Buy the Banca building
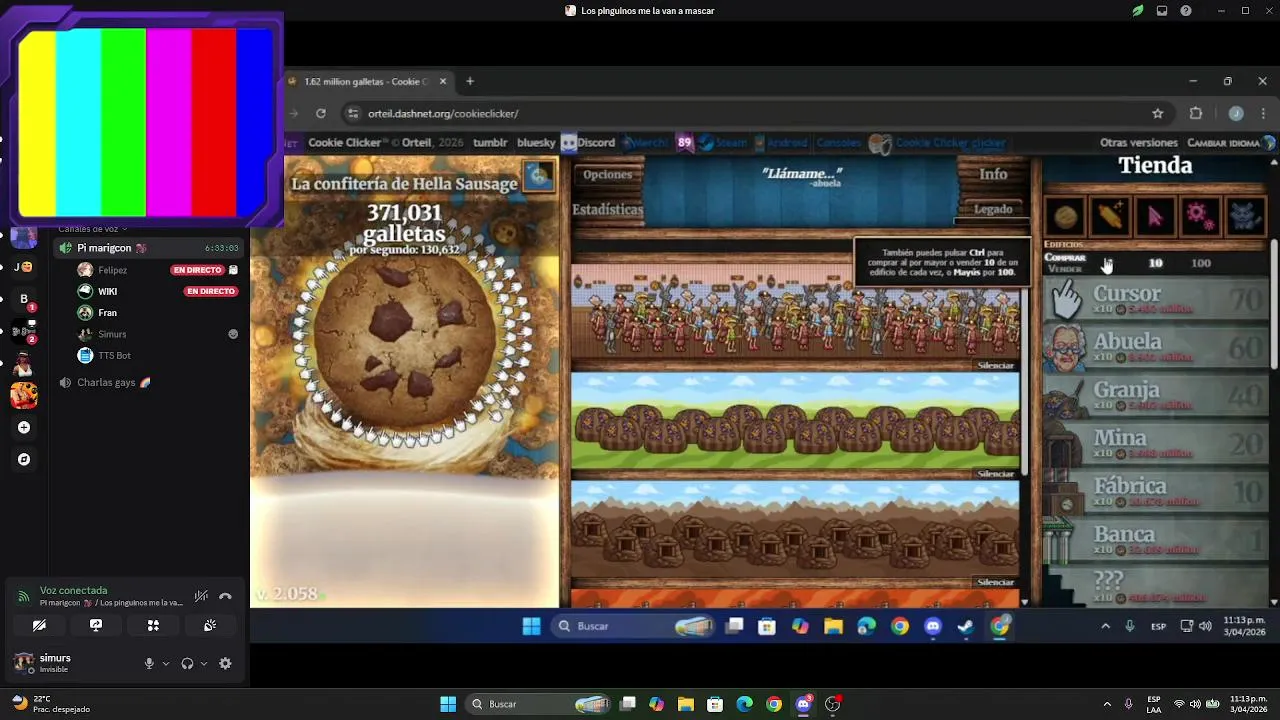This screenshot has height=720, width=1280. point(1157,538)
